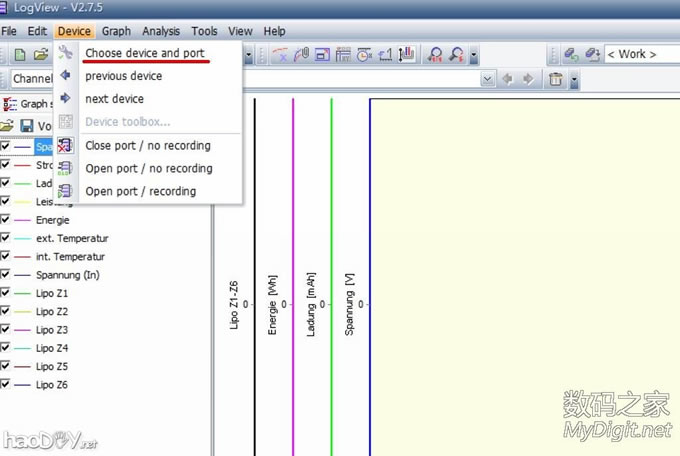Expand the wide channel combo box arrow
The width and height of the screenshot is (680, 456).
pos(487,79)
